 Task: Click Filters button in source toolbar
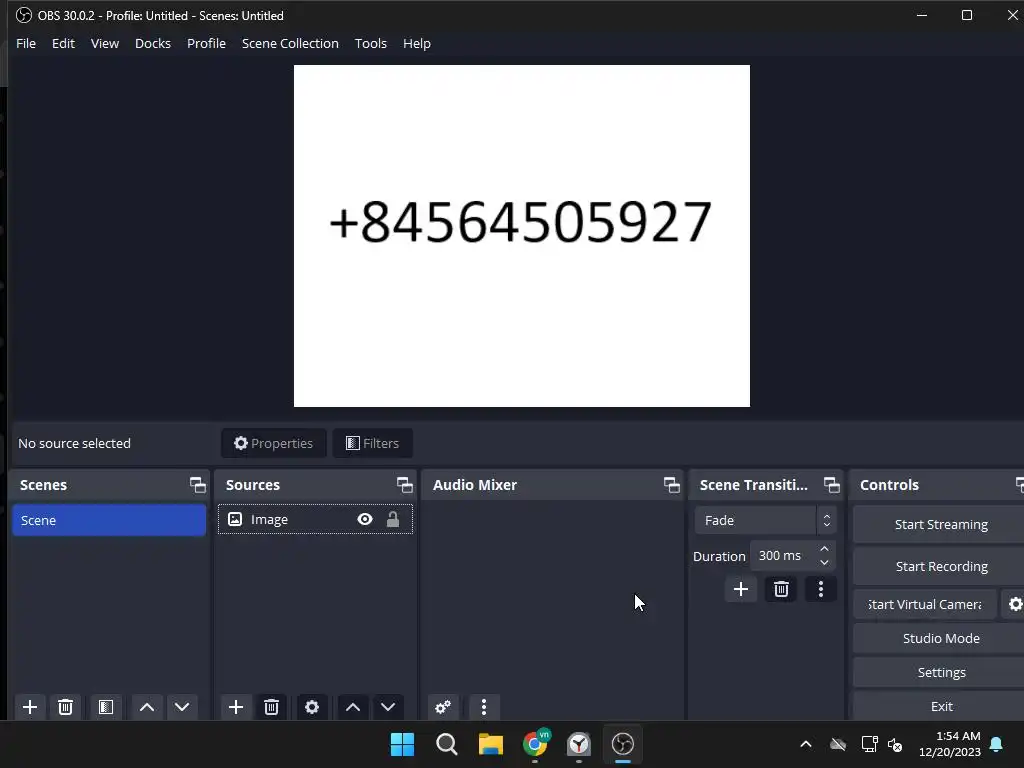point(372,443)
